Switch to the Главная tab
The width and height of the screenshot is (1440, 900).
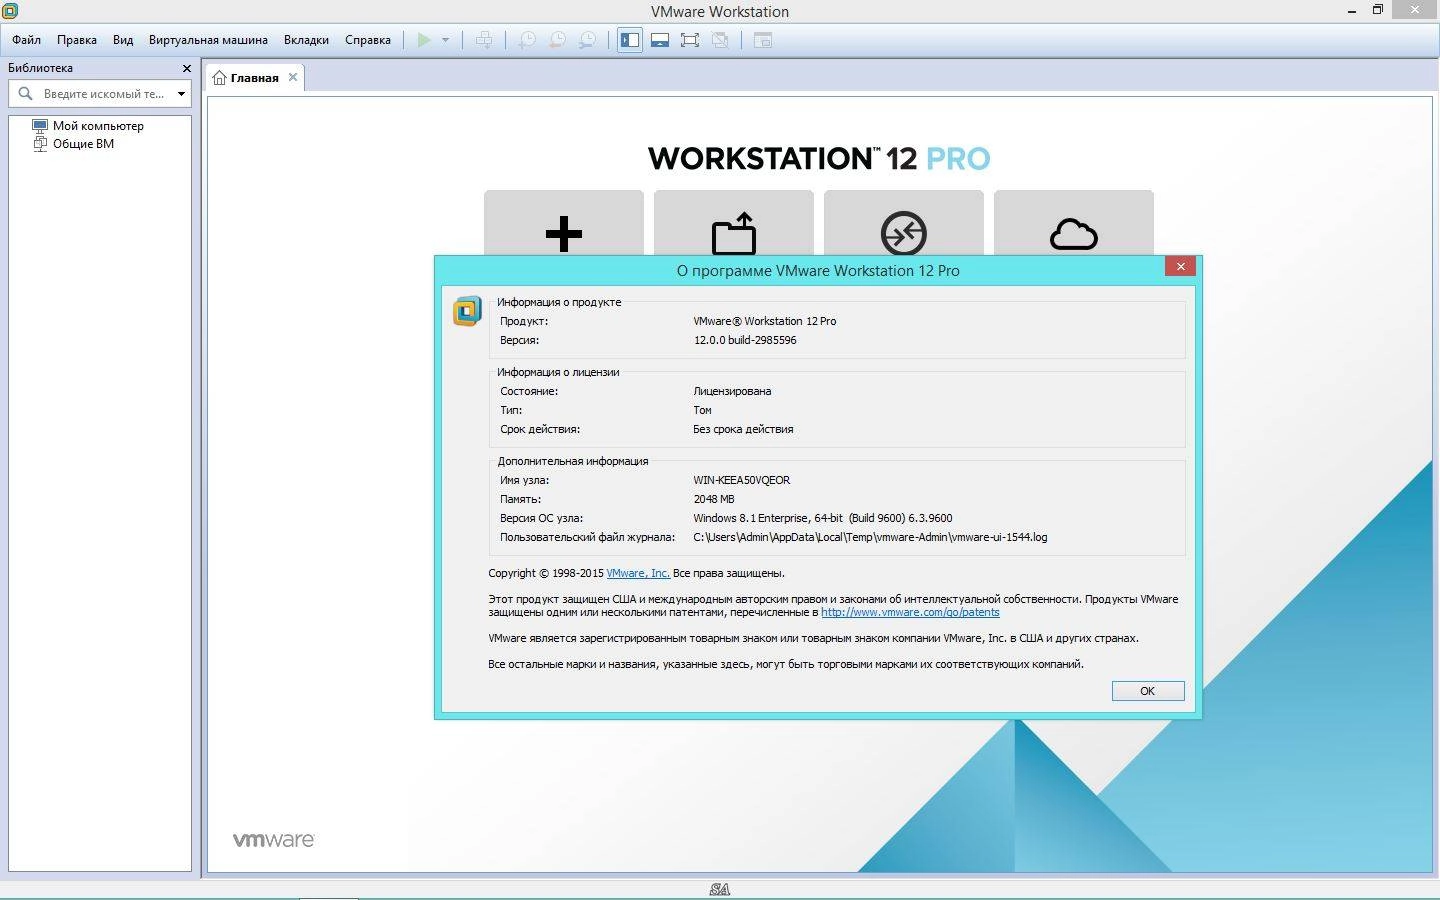[x=254, y=77]
